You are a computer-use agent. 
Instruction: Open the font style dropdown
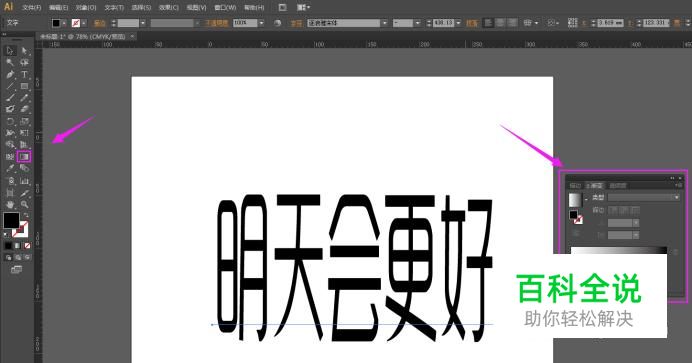pos(417,23)
